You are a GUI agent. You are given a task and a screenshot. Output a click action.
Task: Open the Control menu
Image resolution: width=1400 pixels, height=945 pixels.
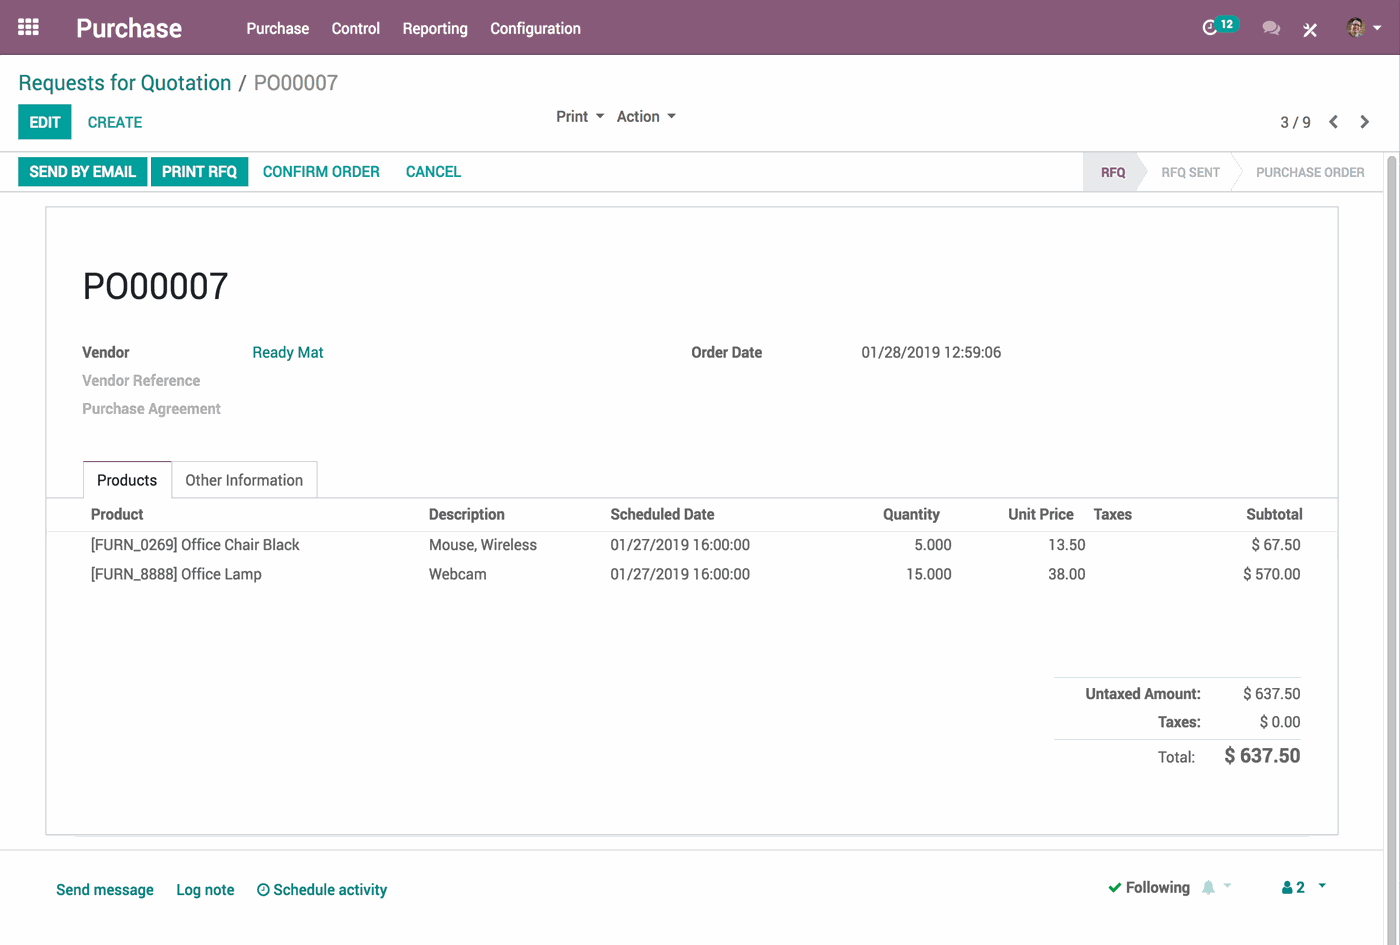click(x=355, y=28)
